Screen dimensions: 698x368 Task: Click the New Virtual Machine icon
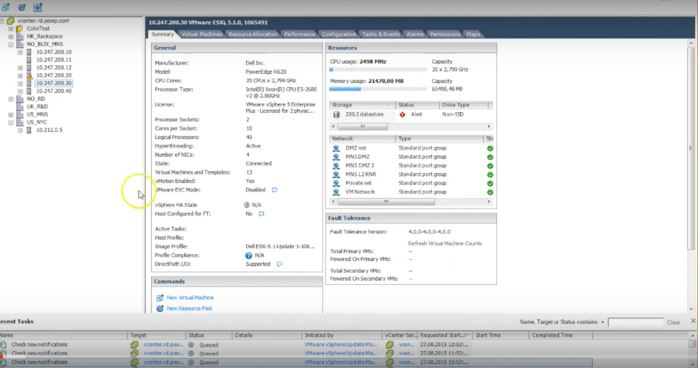[x=159, y=298]
